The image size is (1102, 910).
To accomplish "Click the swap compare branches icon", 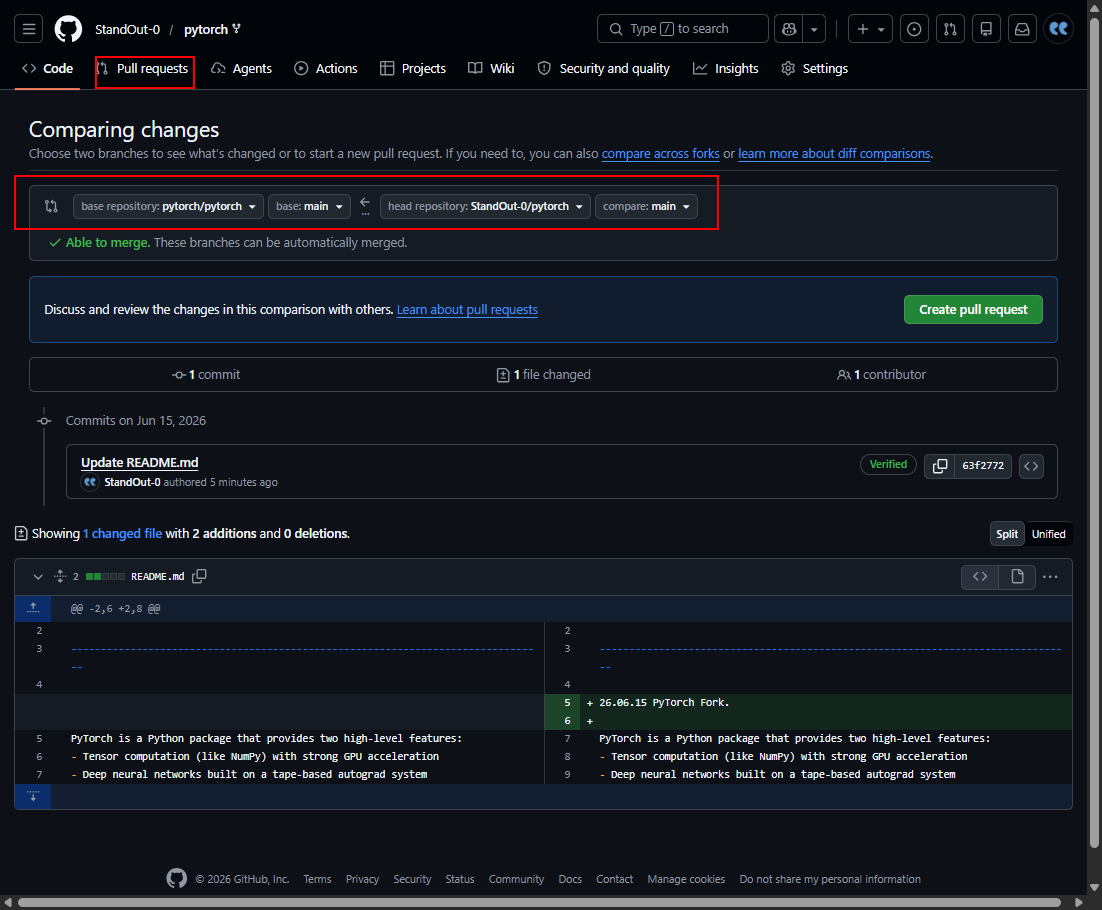I will point(51,206).
